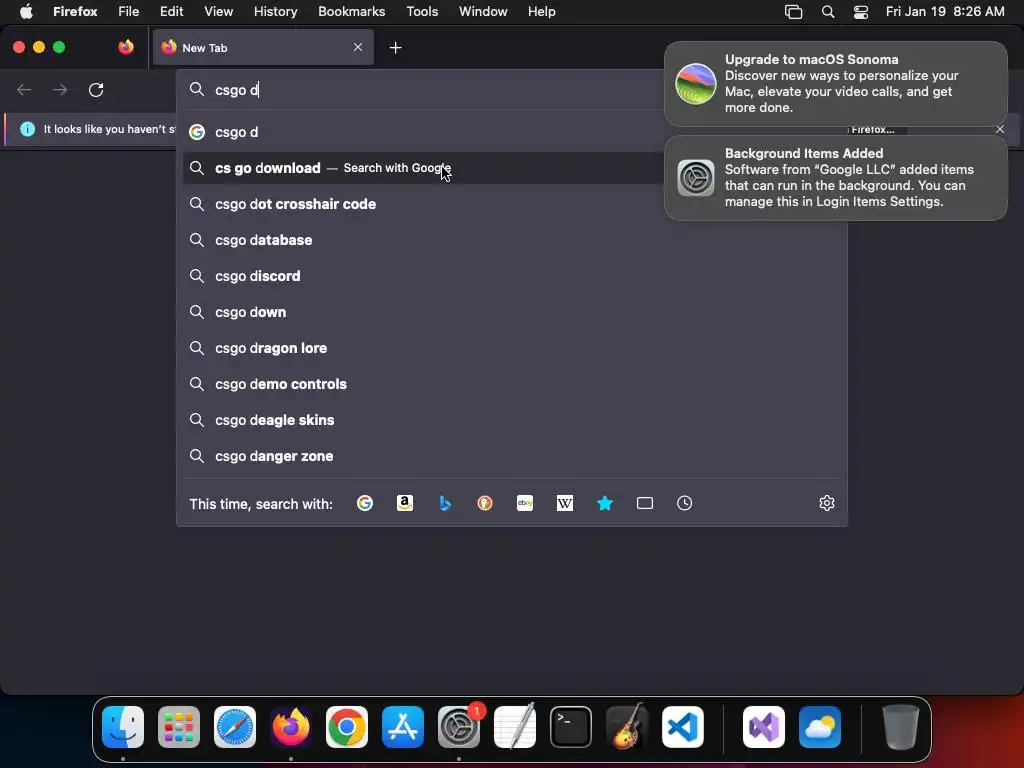Open the File menu
This screenshot has width=1024, height=768.
[129, 11]
